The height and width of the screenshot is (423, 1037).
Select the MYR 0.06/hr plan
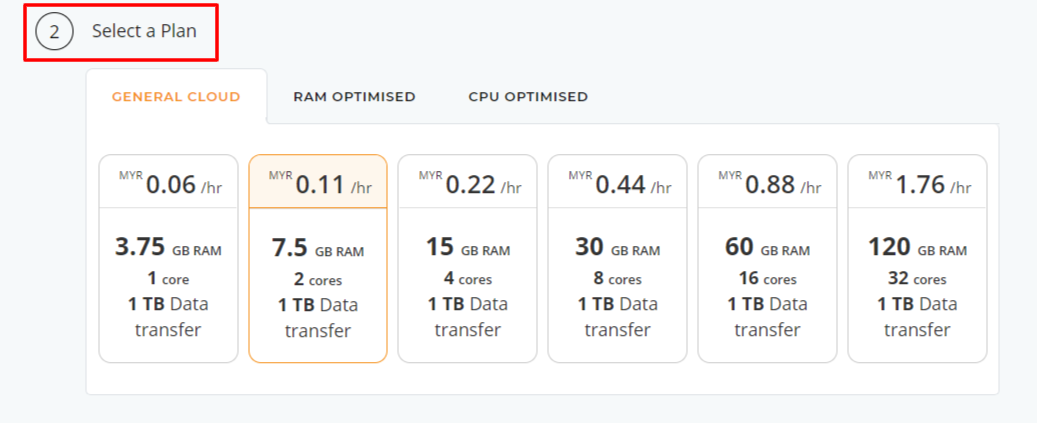pyautogui.click(x=168, y=184)
